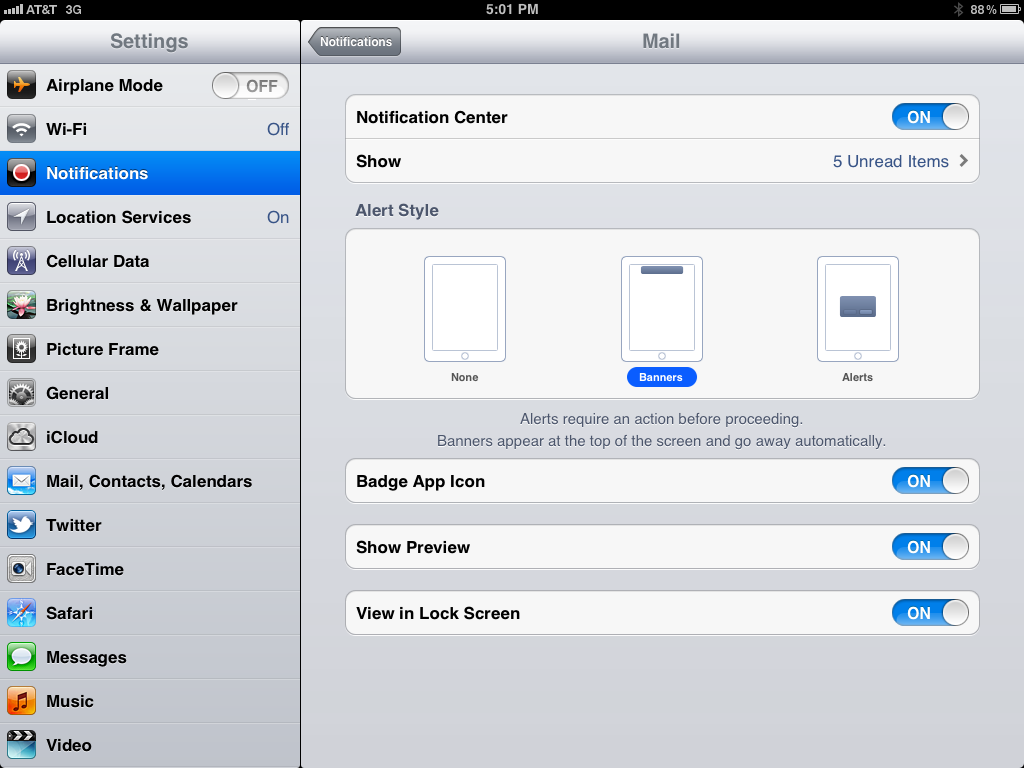This screenshot has width=1024, height=768.
Task: Tap the Safari compass icon
Action: (22, 613)
